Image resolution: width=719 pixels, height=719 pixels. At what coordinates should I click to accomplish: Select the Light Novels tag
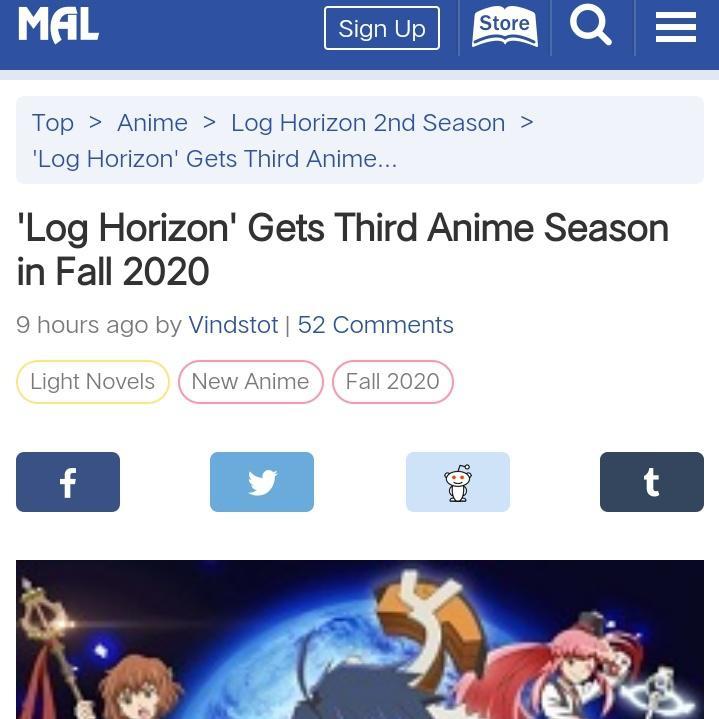[93, 382]
